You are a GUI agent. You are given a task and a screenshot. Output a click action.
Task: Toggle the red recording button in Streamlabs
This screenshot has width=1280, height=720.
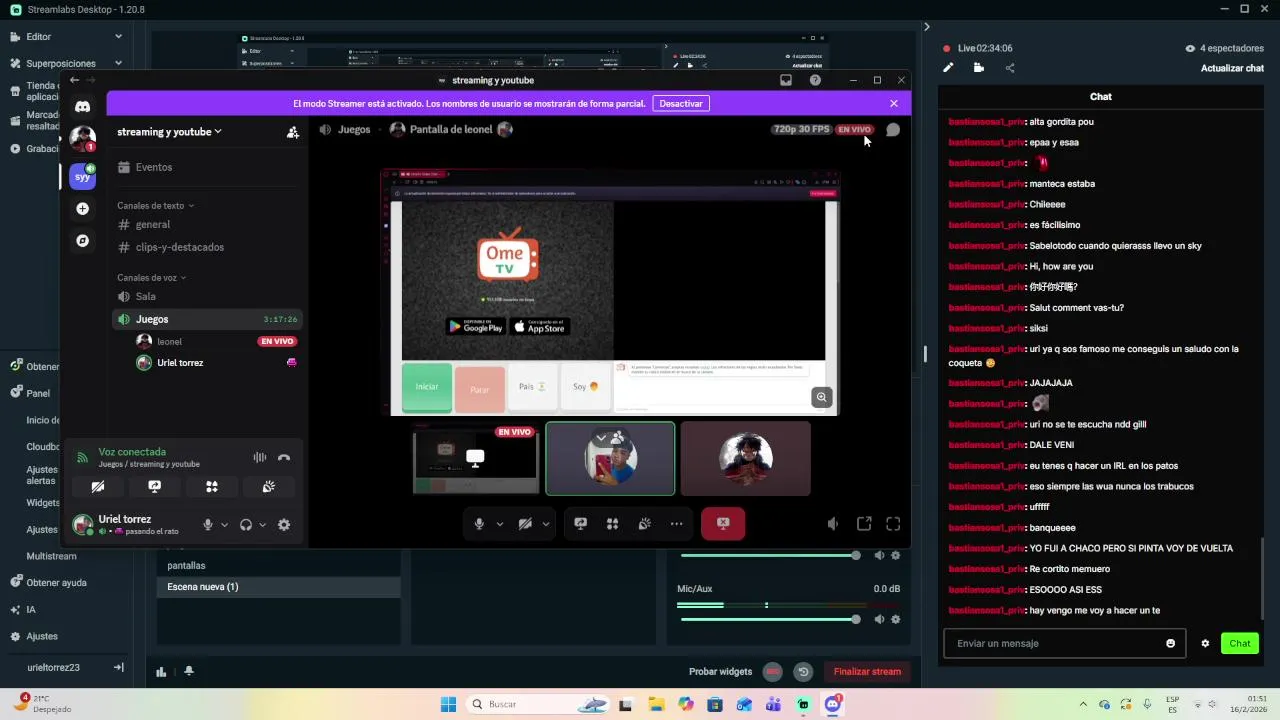773,672
